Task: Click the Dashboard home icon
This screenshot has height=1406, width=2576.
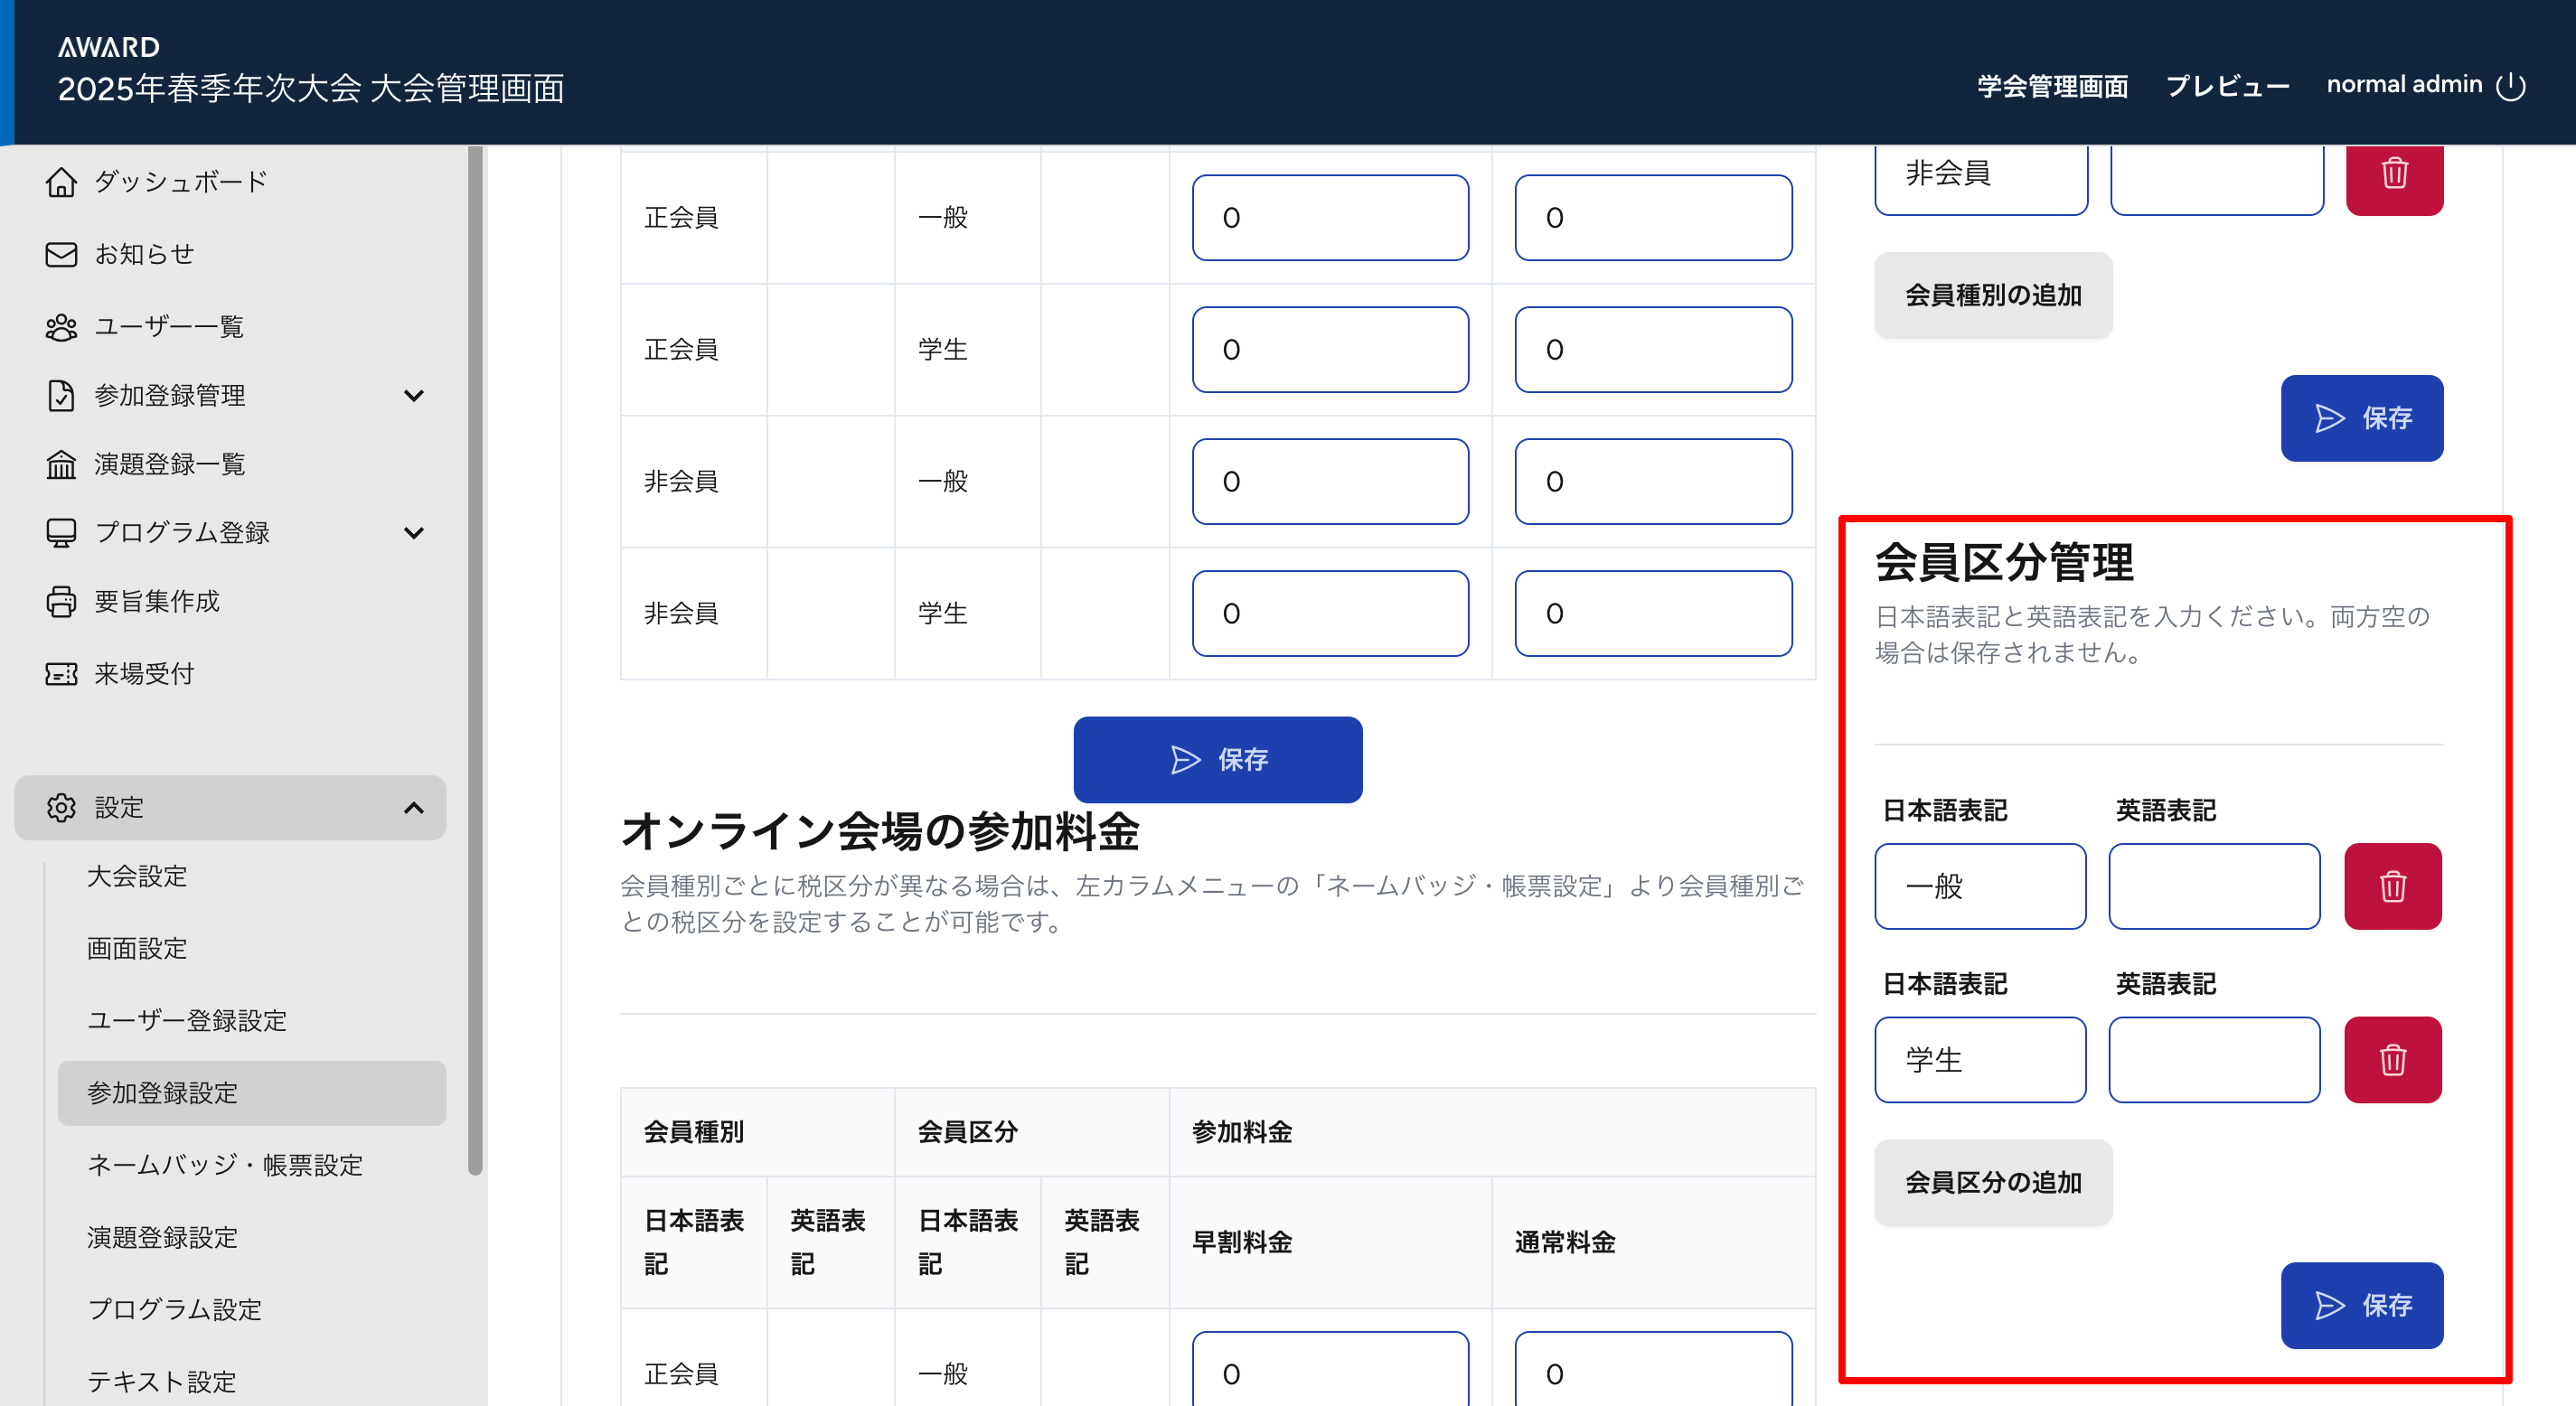Action: click(x=61, y=182)
